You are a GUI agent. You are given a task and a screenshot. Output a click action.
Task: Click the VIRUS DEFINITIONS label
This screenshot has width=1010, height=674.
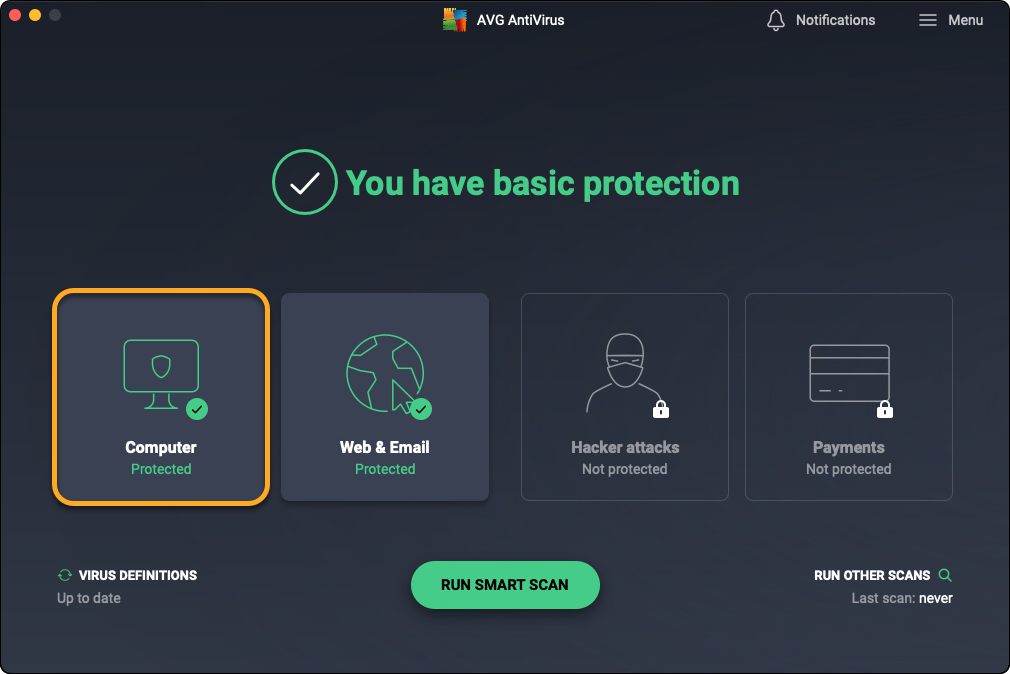(138, 575)
